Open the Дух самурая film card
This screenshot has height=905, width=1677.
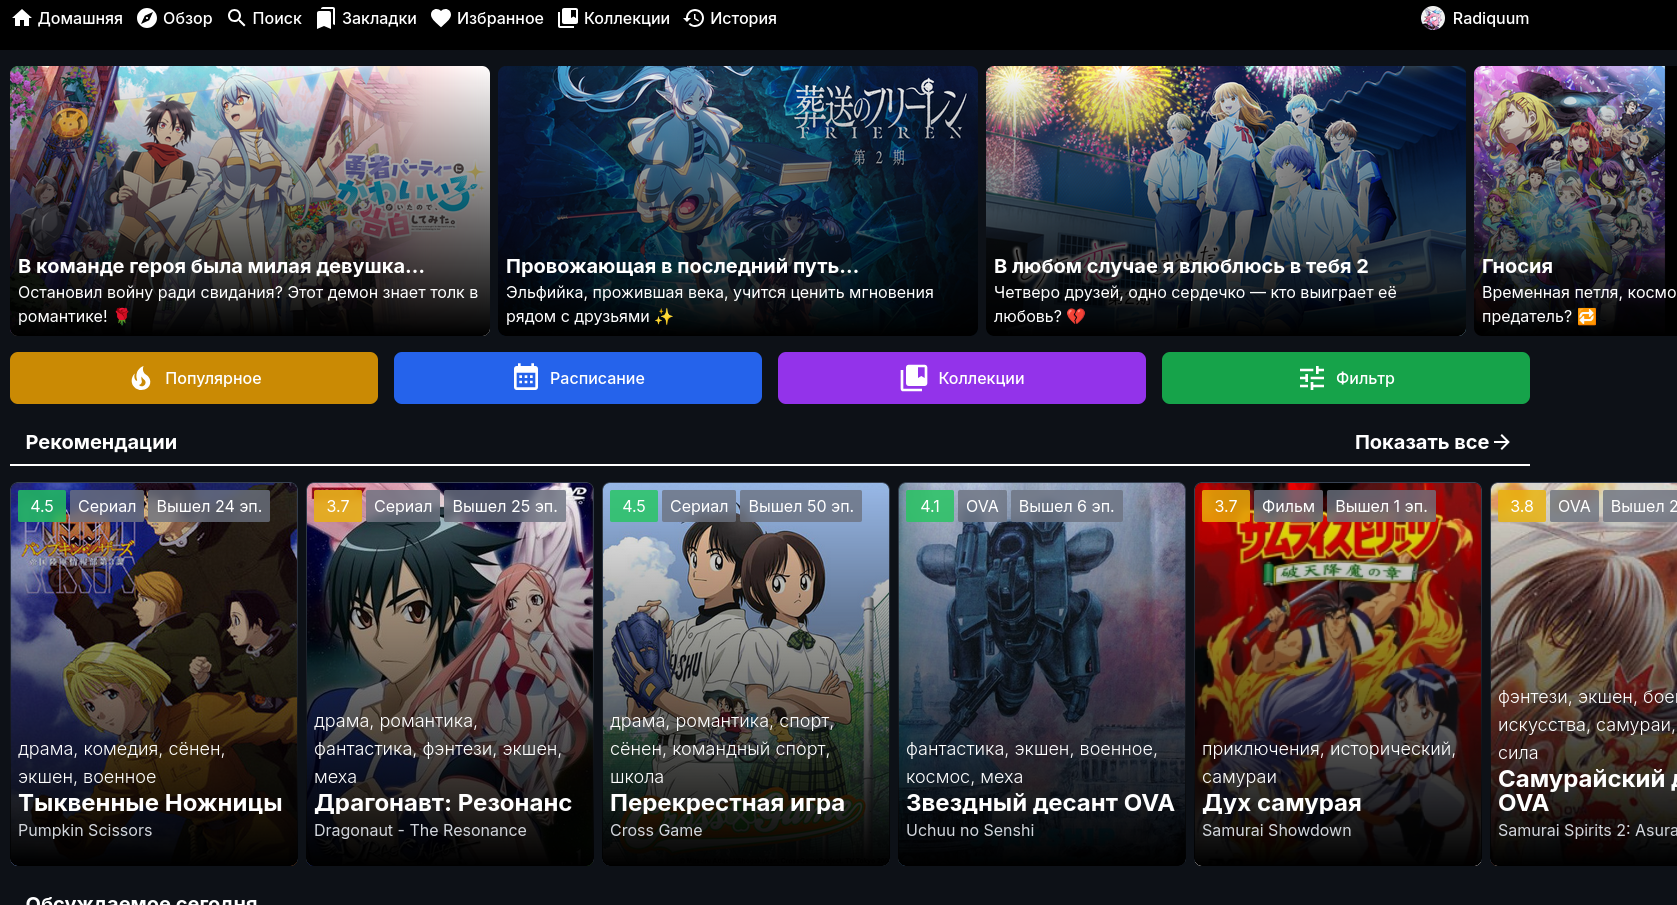pos(1337,673)
